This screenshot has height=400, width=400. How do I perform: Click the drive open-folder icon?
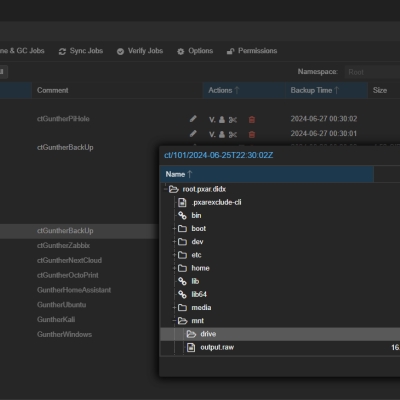191,334
